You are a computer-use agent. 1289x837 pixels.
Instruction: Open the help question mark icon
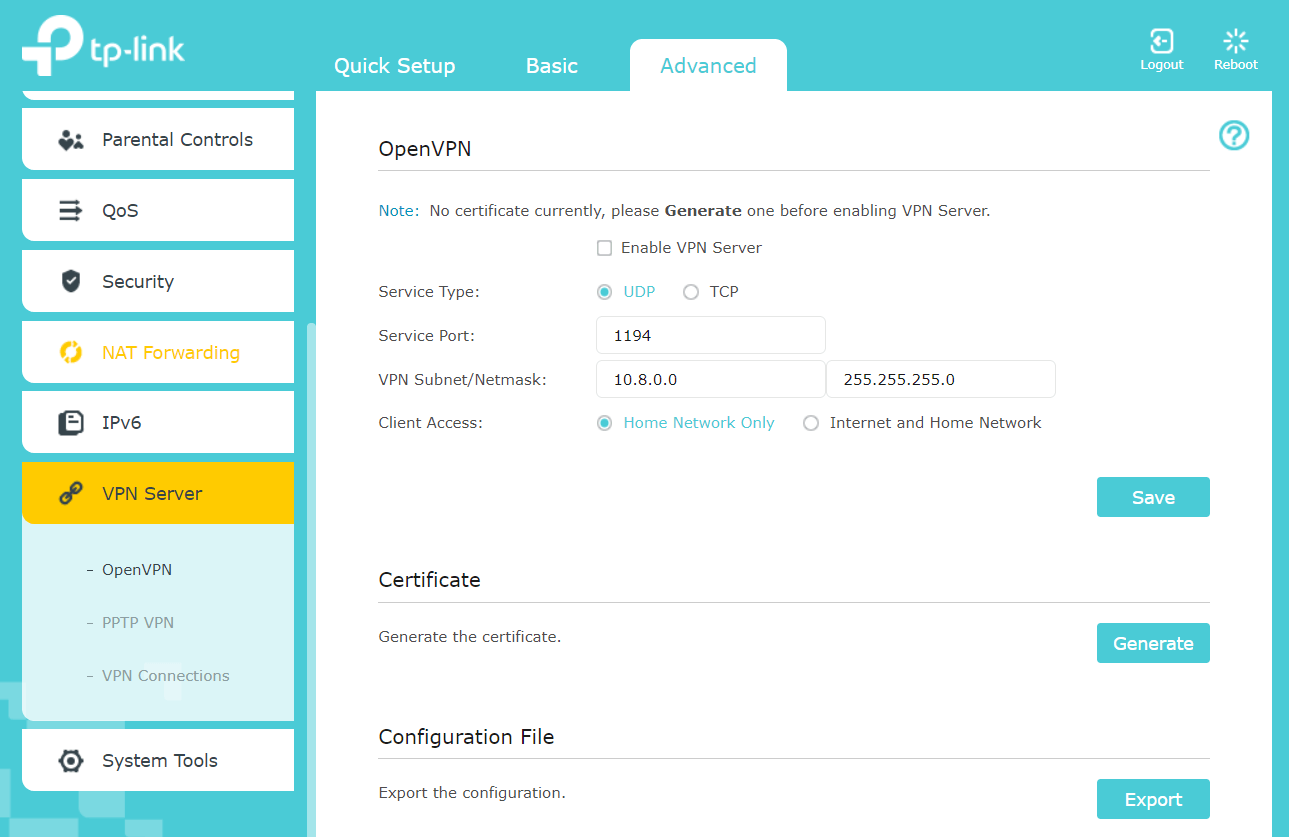coord(1234,135)
